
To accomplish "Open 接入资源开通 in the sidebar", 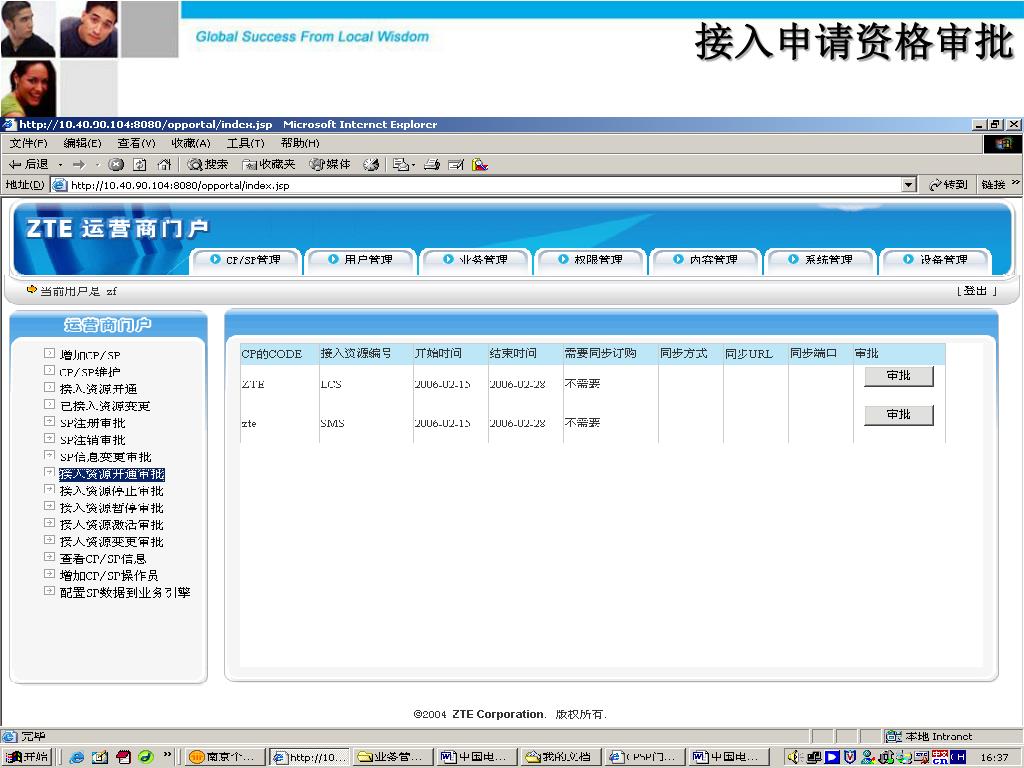I will click(x=99, y=389).
